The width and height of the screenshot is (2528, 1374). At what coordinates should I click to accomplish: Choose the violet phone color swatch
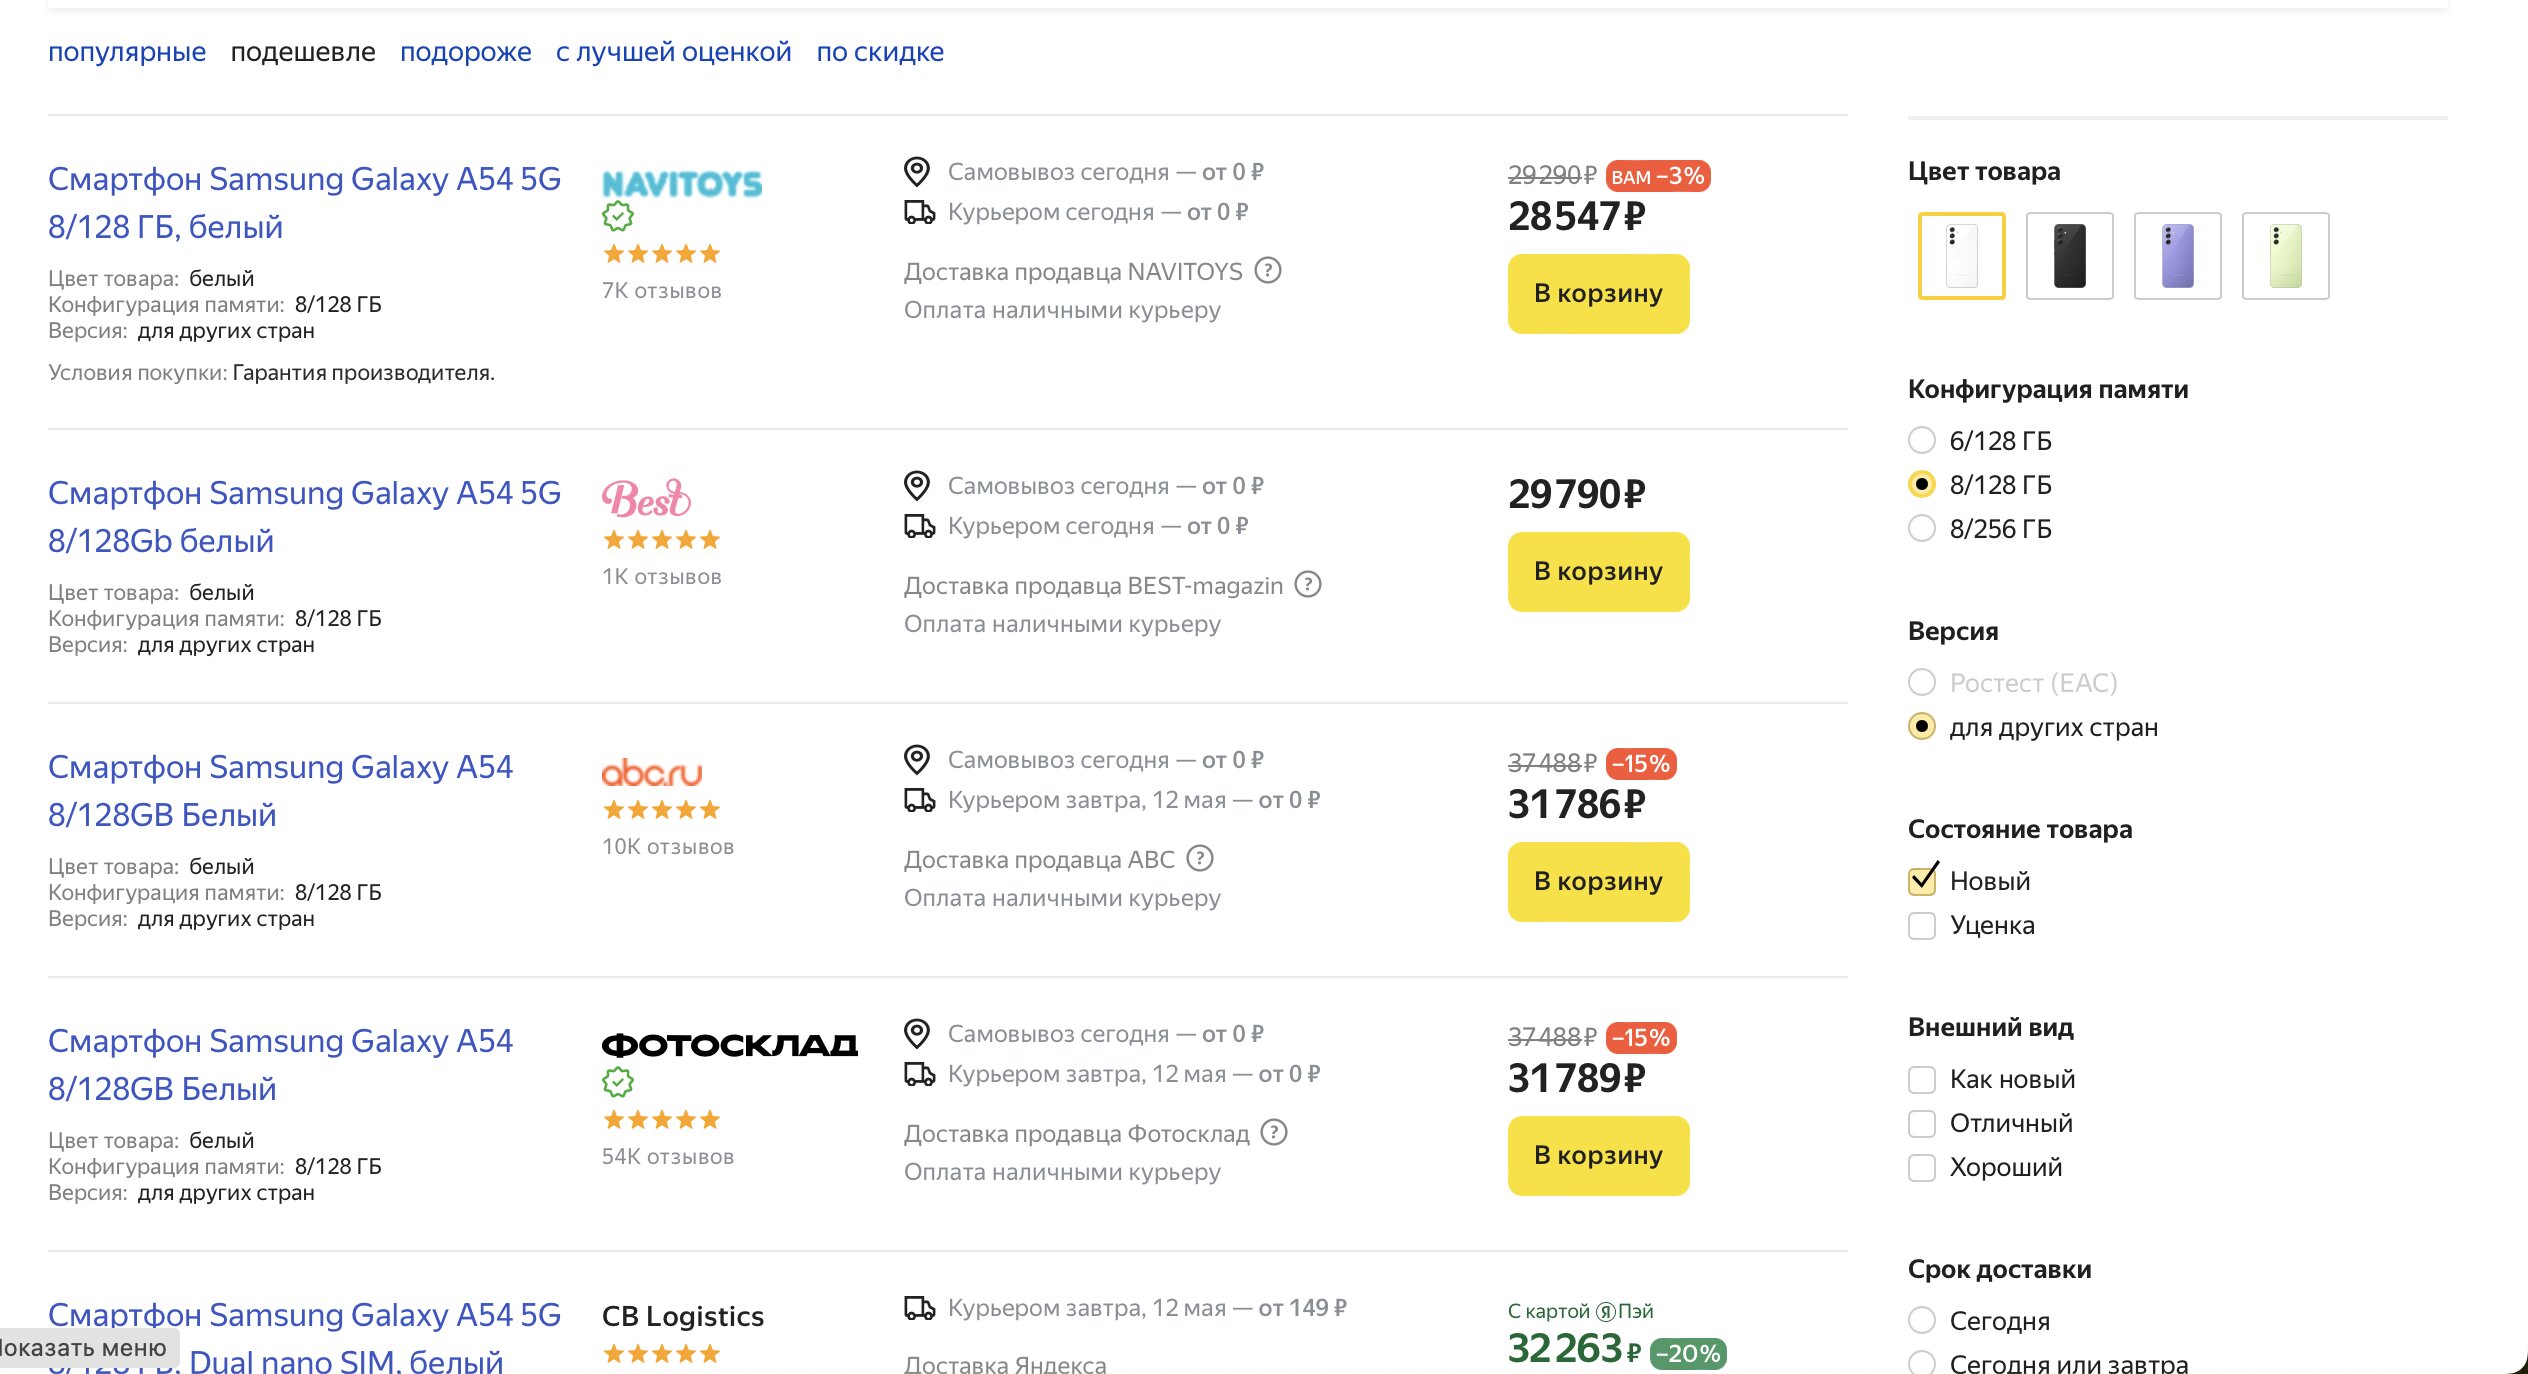[x=2178, y=256]
